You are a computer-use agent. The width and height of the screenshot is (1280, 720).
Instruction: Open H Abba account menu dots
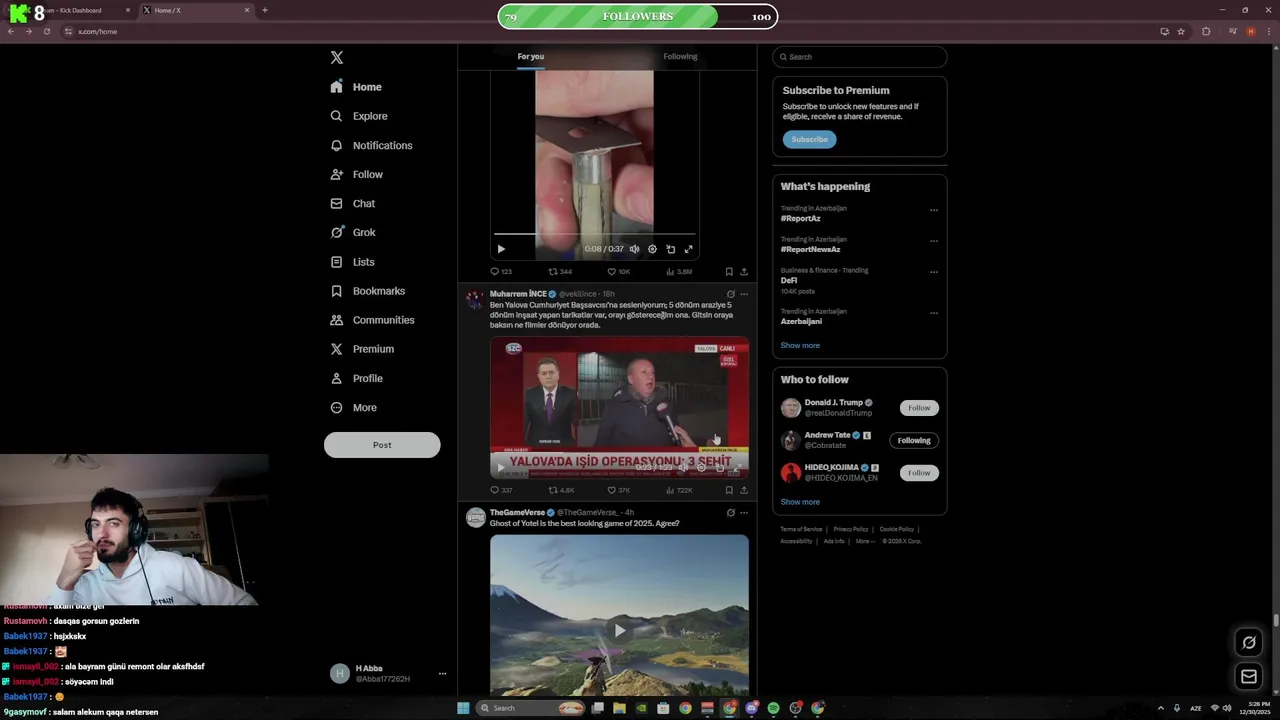click(x=442, y=674)
